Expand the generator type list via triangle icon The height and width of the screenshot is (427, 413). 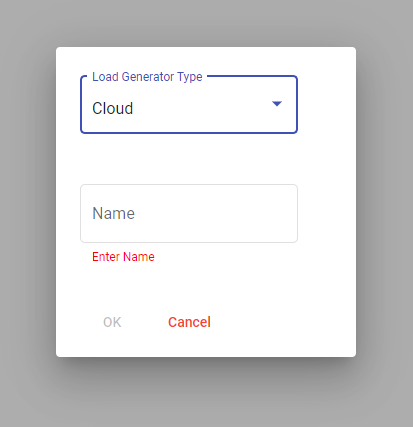pos(277,104)
